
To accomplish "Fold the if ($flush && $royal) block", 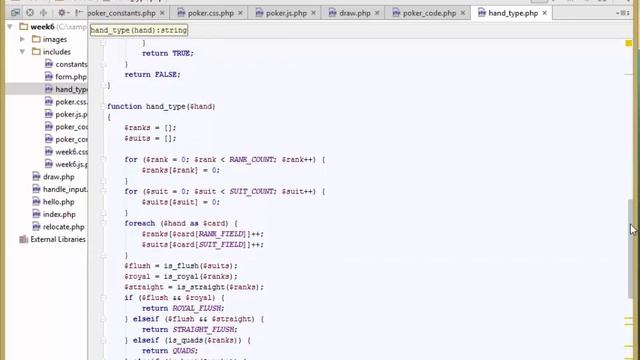I will click(103, 298).
